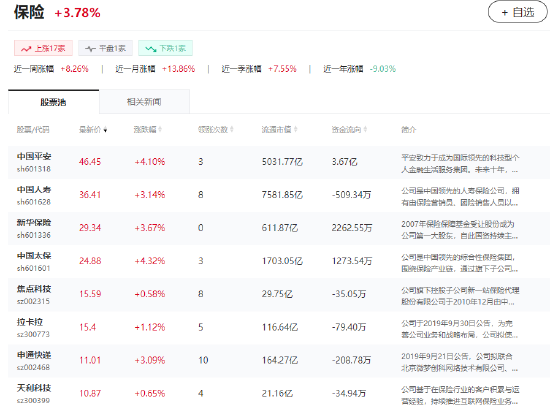Click sector change +3.78%
The height and width of the screenshot is (410, 550).
77,13
